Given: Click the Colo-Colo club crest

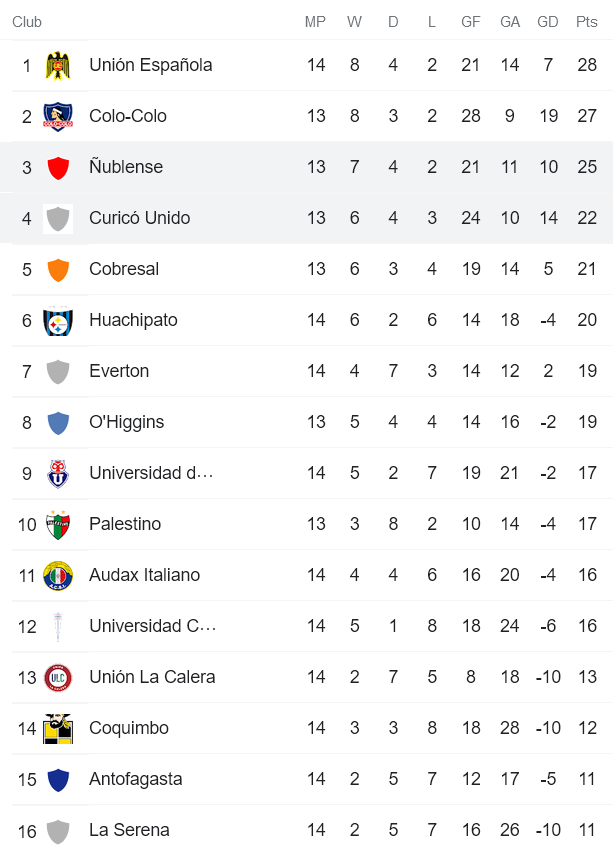Looking at the screenshot, I should pos(58,117).
